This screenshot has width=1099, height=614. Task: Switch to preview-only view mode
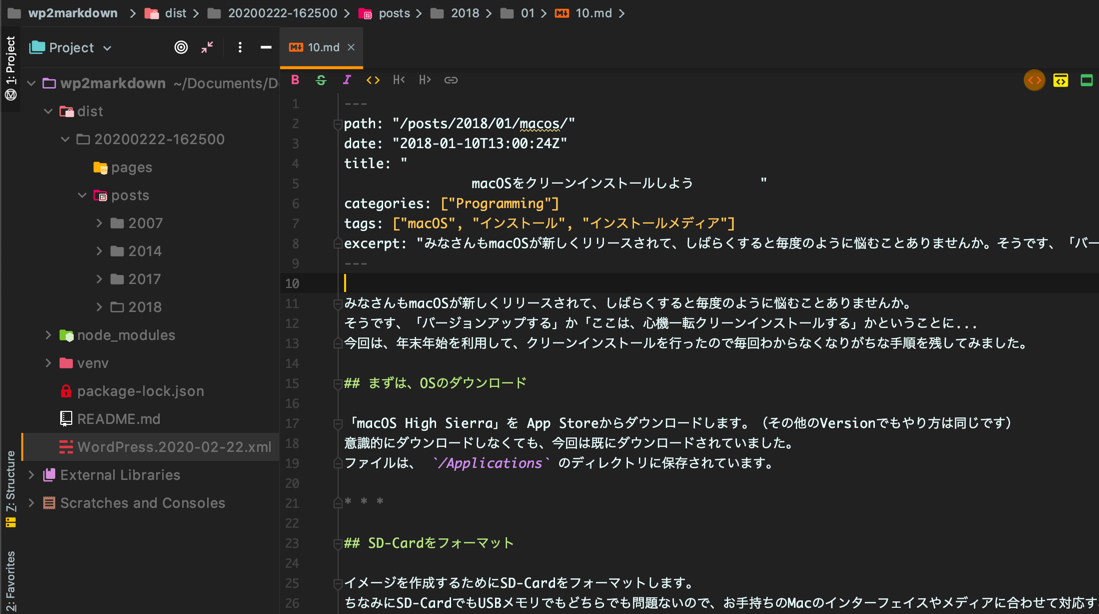pos(1086,80)
